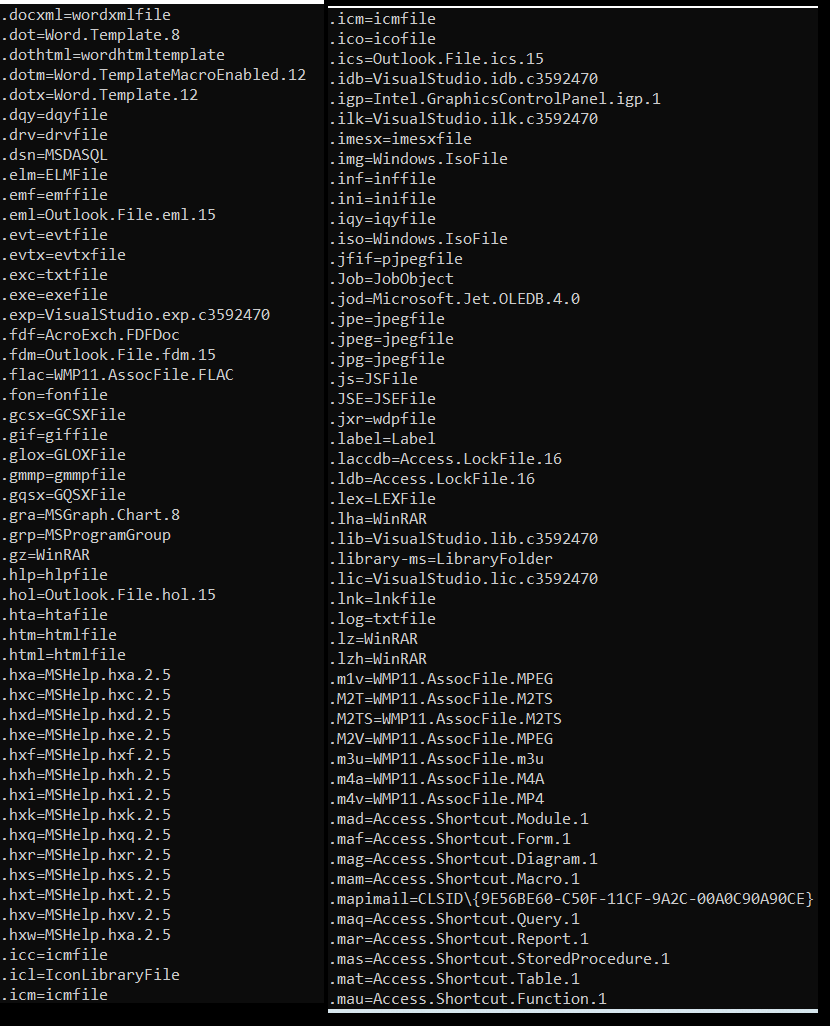Click the .icl=IconLibraryFile entry

pyautogui.click(x=90, y=975)
